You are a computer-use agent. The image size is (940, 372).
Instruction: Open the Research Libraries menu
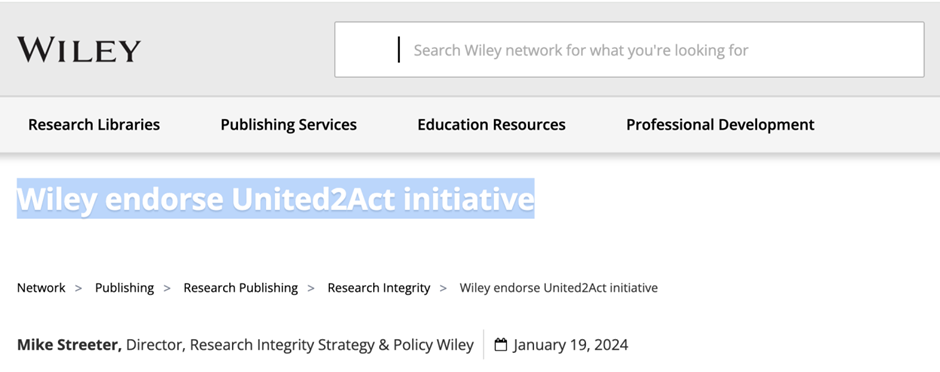click(94, 125)
